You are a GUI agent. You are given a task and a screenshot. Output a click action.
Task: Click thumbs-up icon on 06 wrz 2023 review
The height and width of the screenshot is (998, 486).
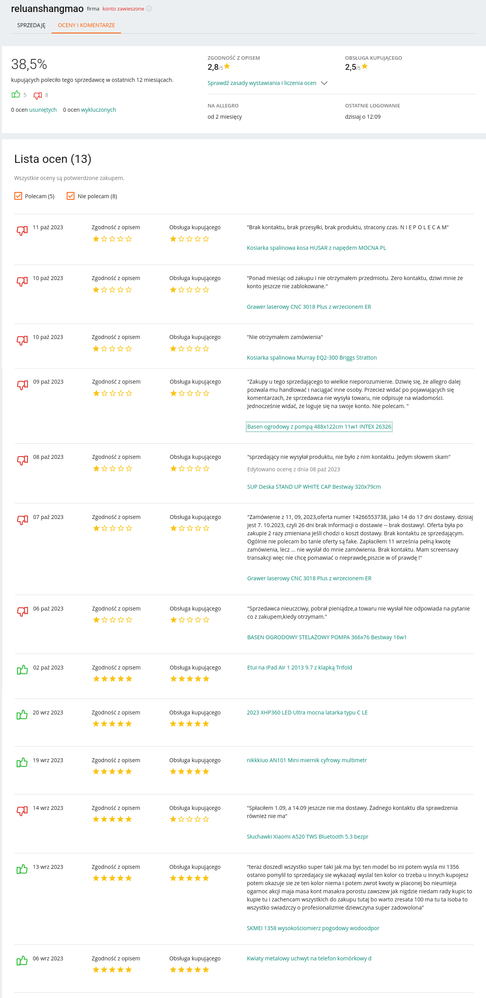coord(22,960)
